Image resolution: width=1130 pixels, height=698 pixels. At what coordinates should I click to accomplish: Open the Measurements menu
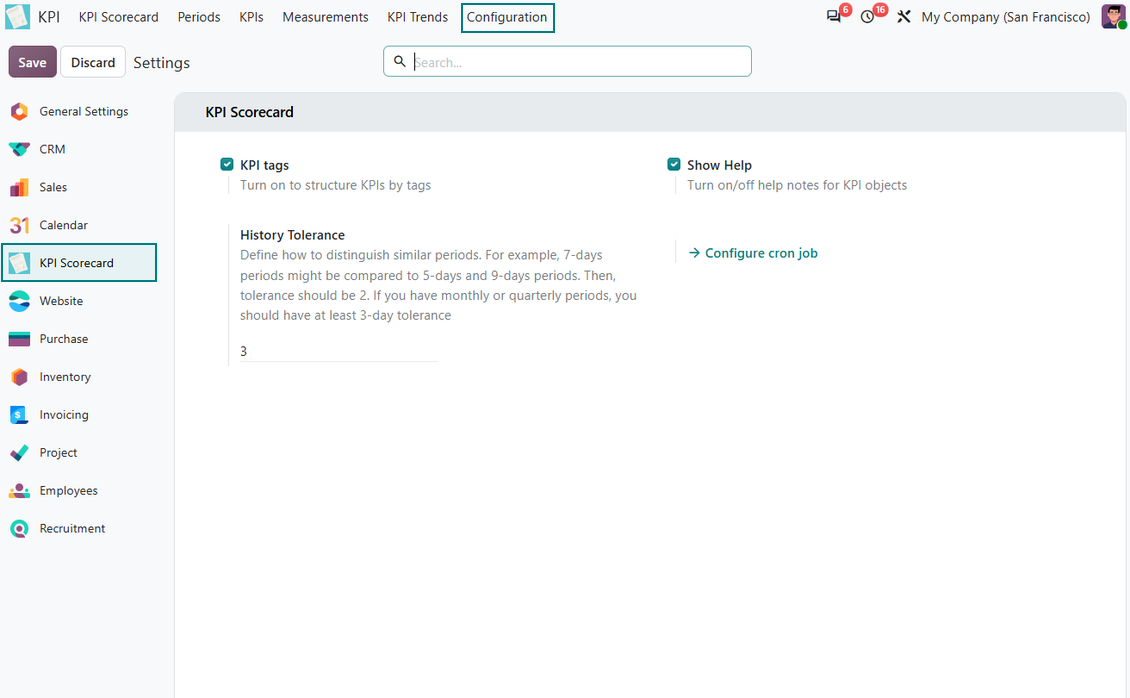tap(325, 17)
